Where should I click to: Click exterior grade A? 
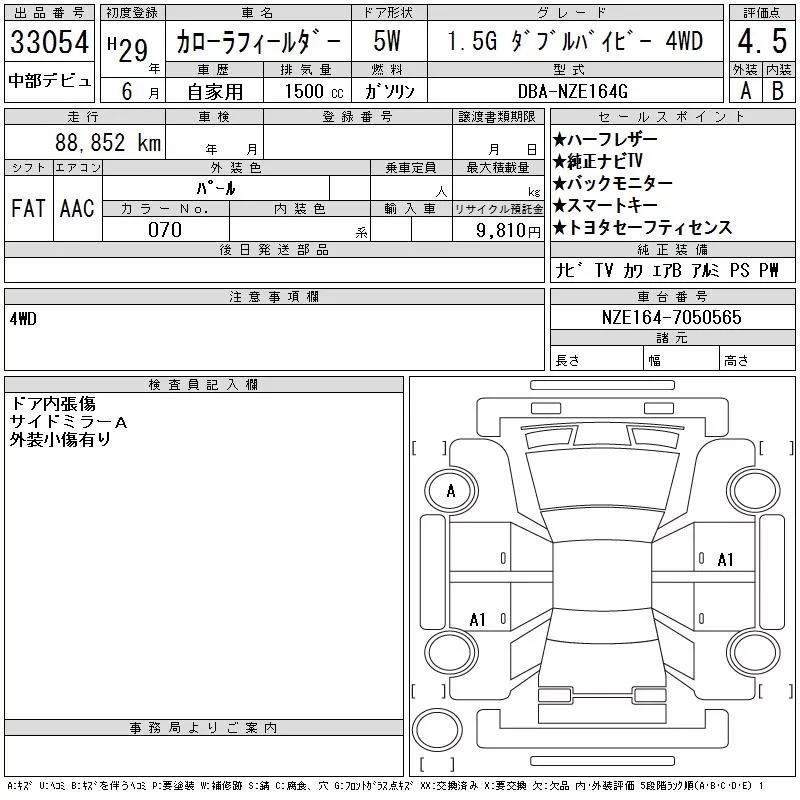click(x=745, y=91)
